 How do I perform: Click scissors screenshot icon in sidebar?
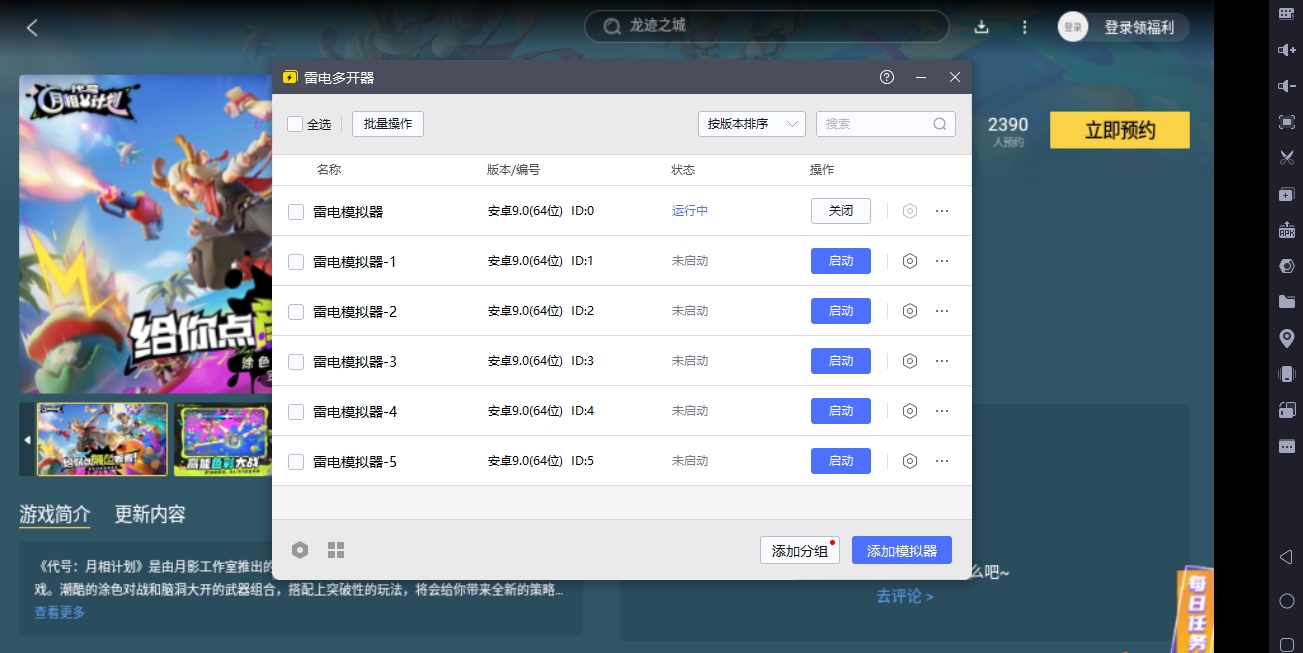1287,157
